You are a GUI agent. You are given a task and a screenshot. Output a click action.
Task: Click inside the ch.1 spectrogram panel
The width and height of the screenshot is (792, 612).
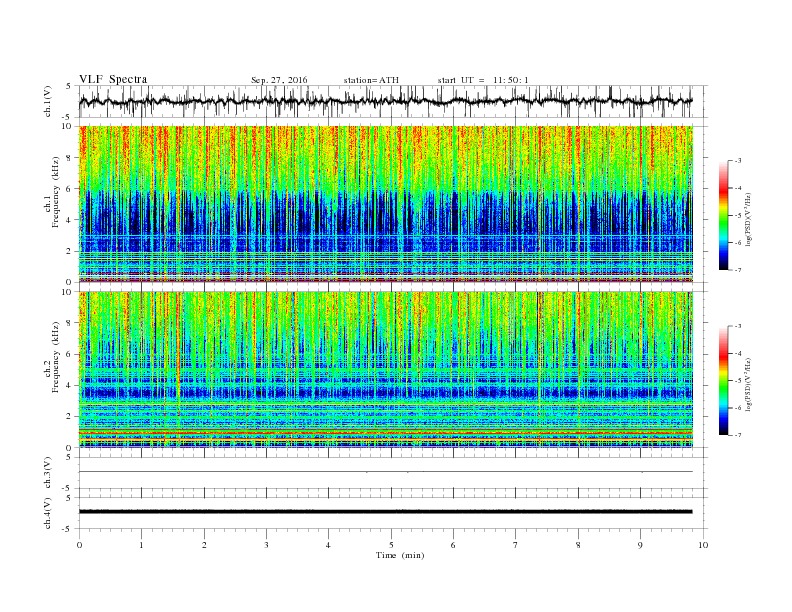[x=386, y=204]
